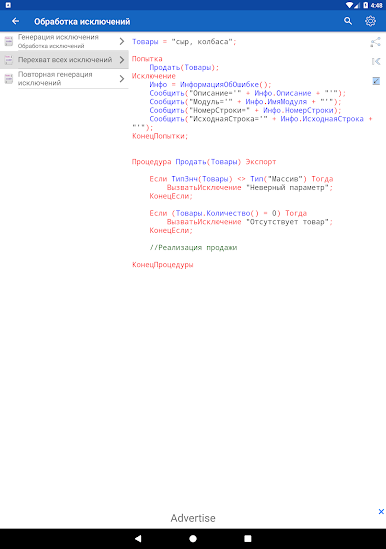Tap the title Обработка исключений
Screen dimensions: 386x549
pos(82,22)
